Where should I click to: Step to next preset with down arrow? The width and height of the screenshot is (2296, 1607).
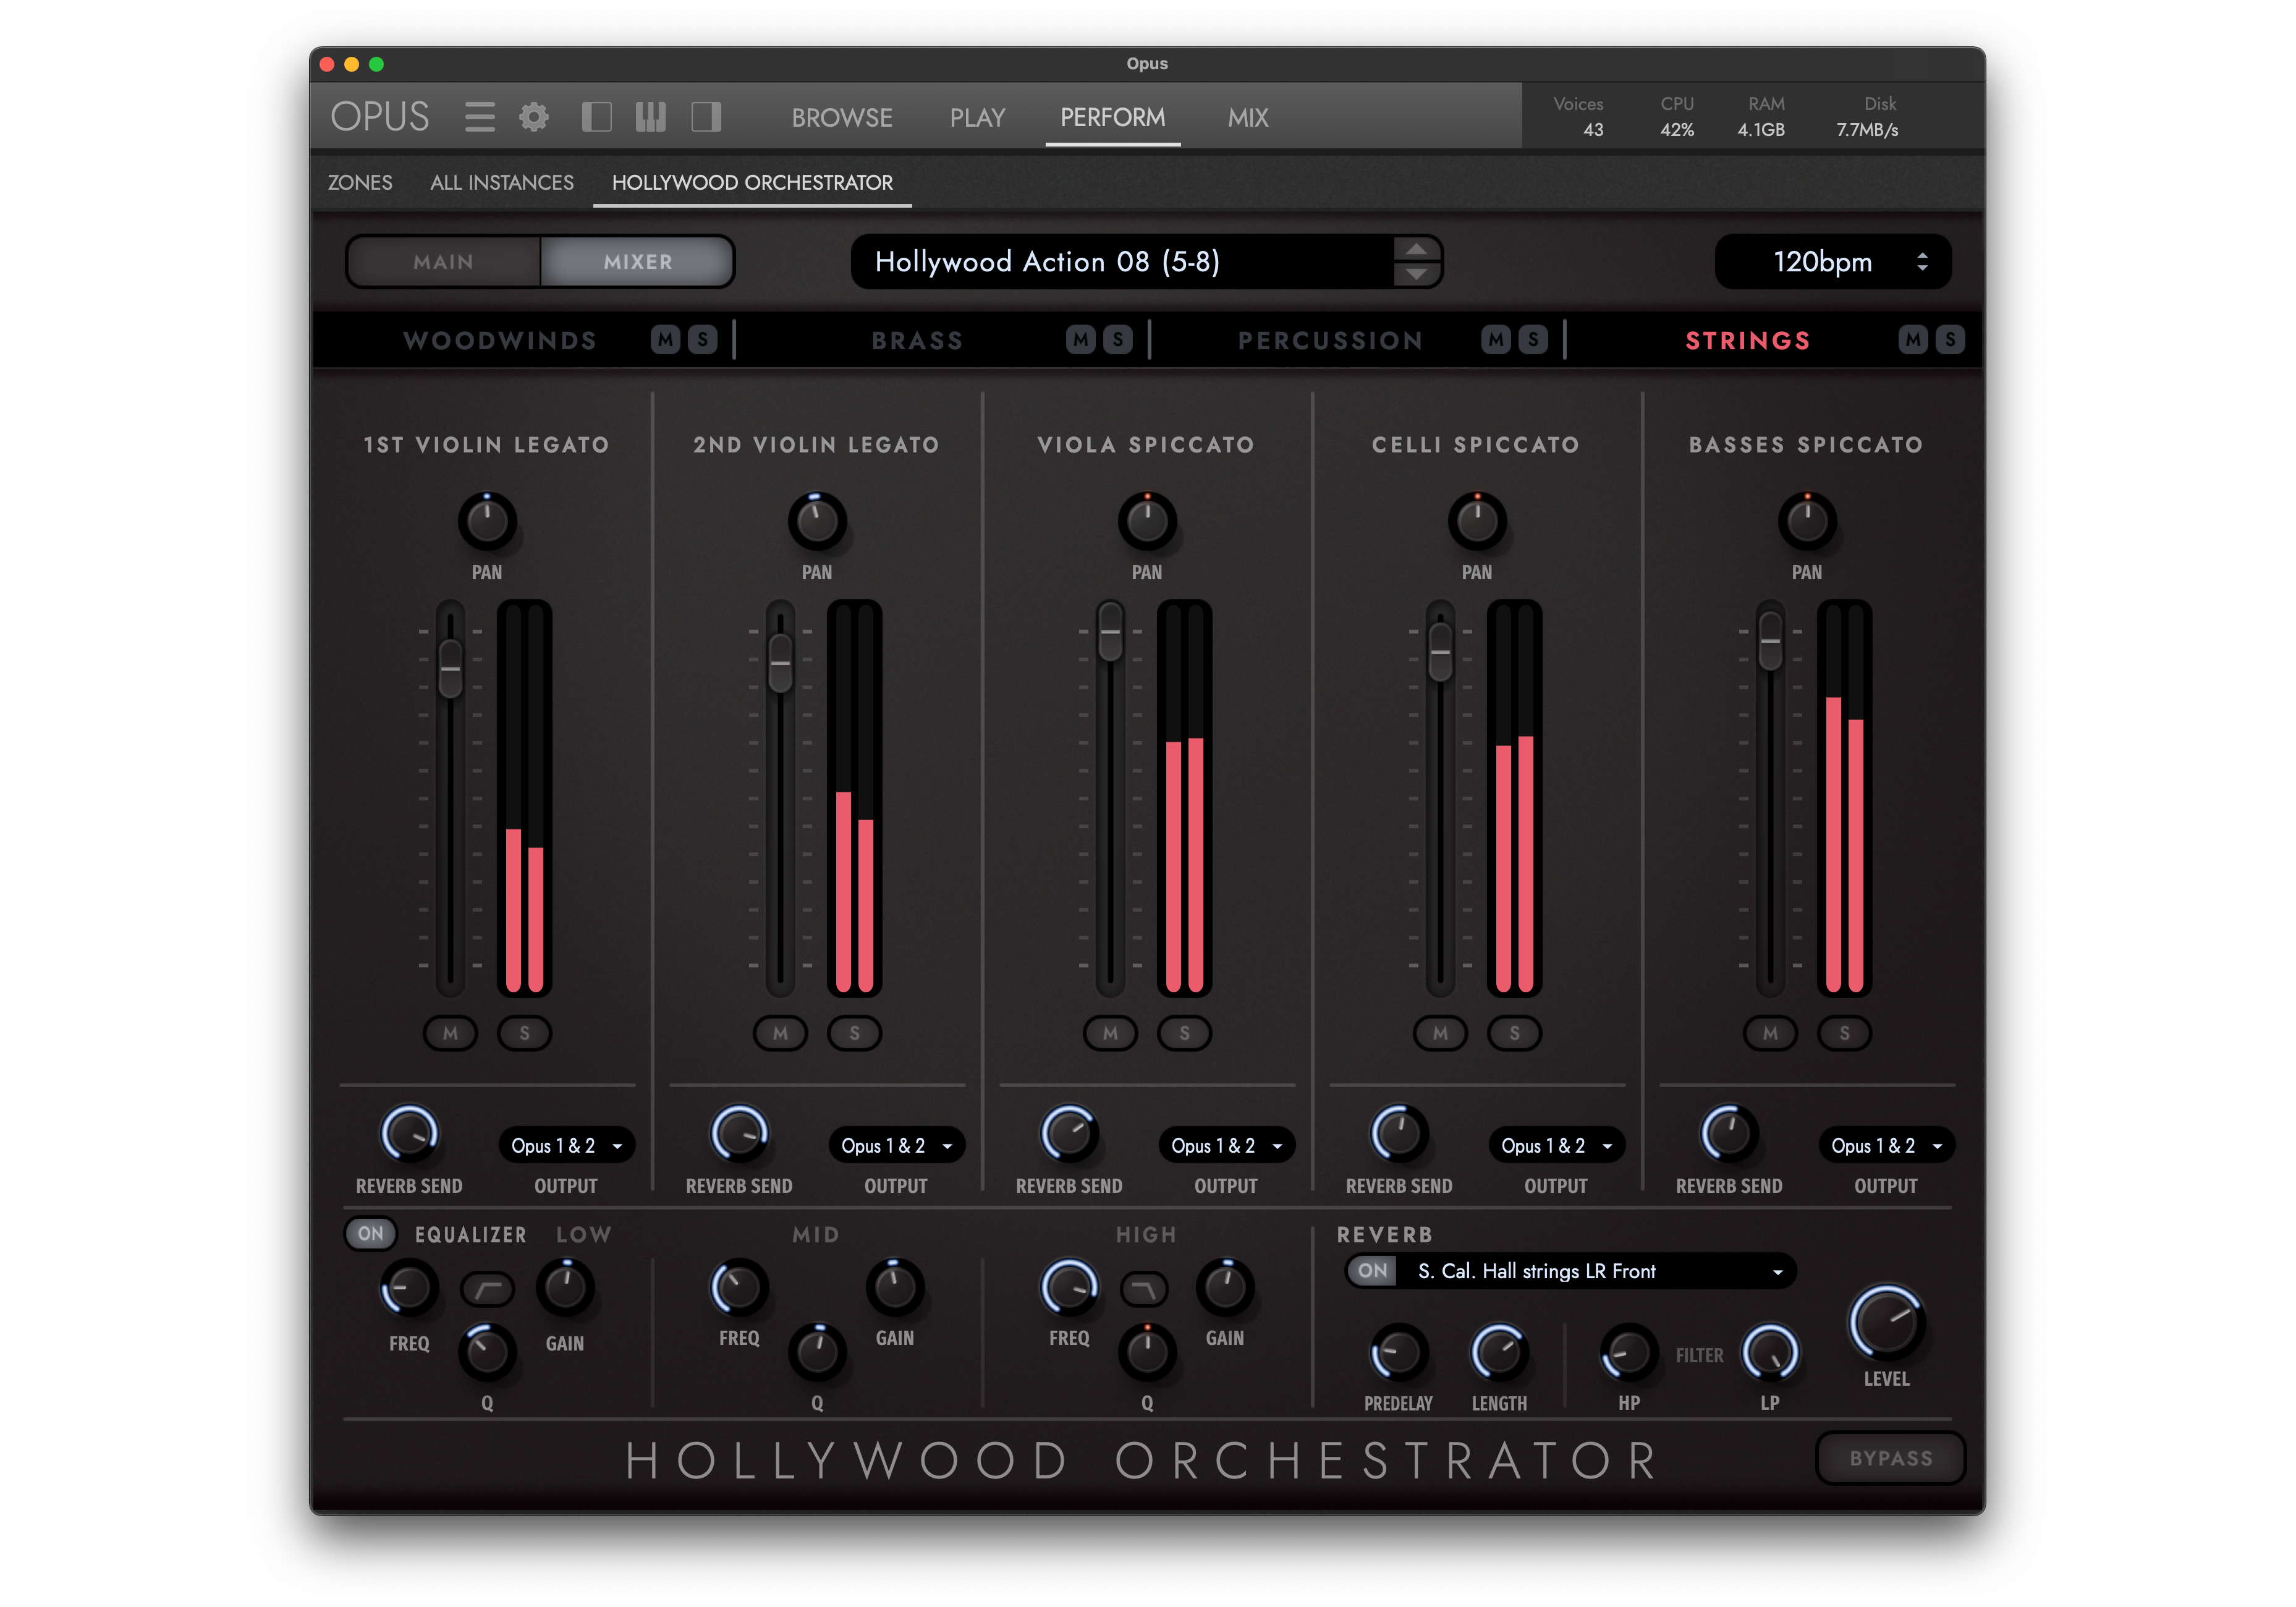point(1417,274)
